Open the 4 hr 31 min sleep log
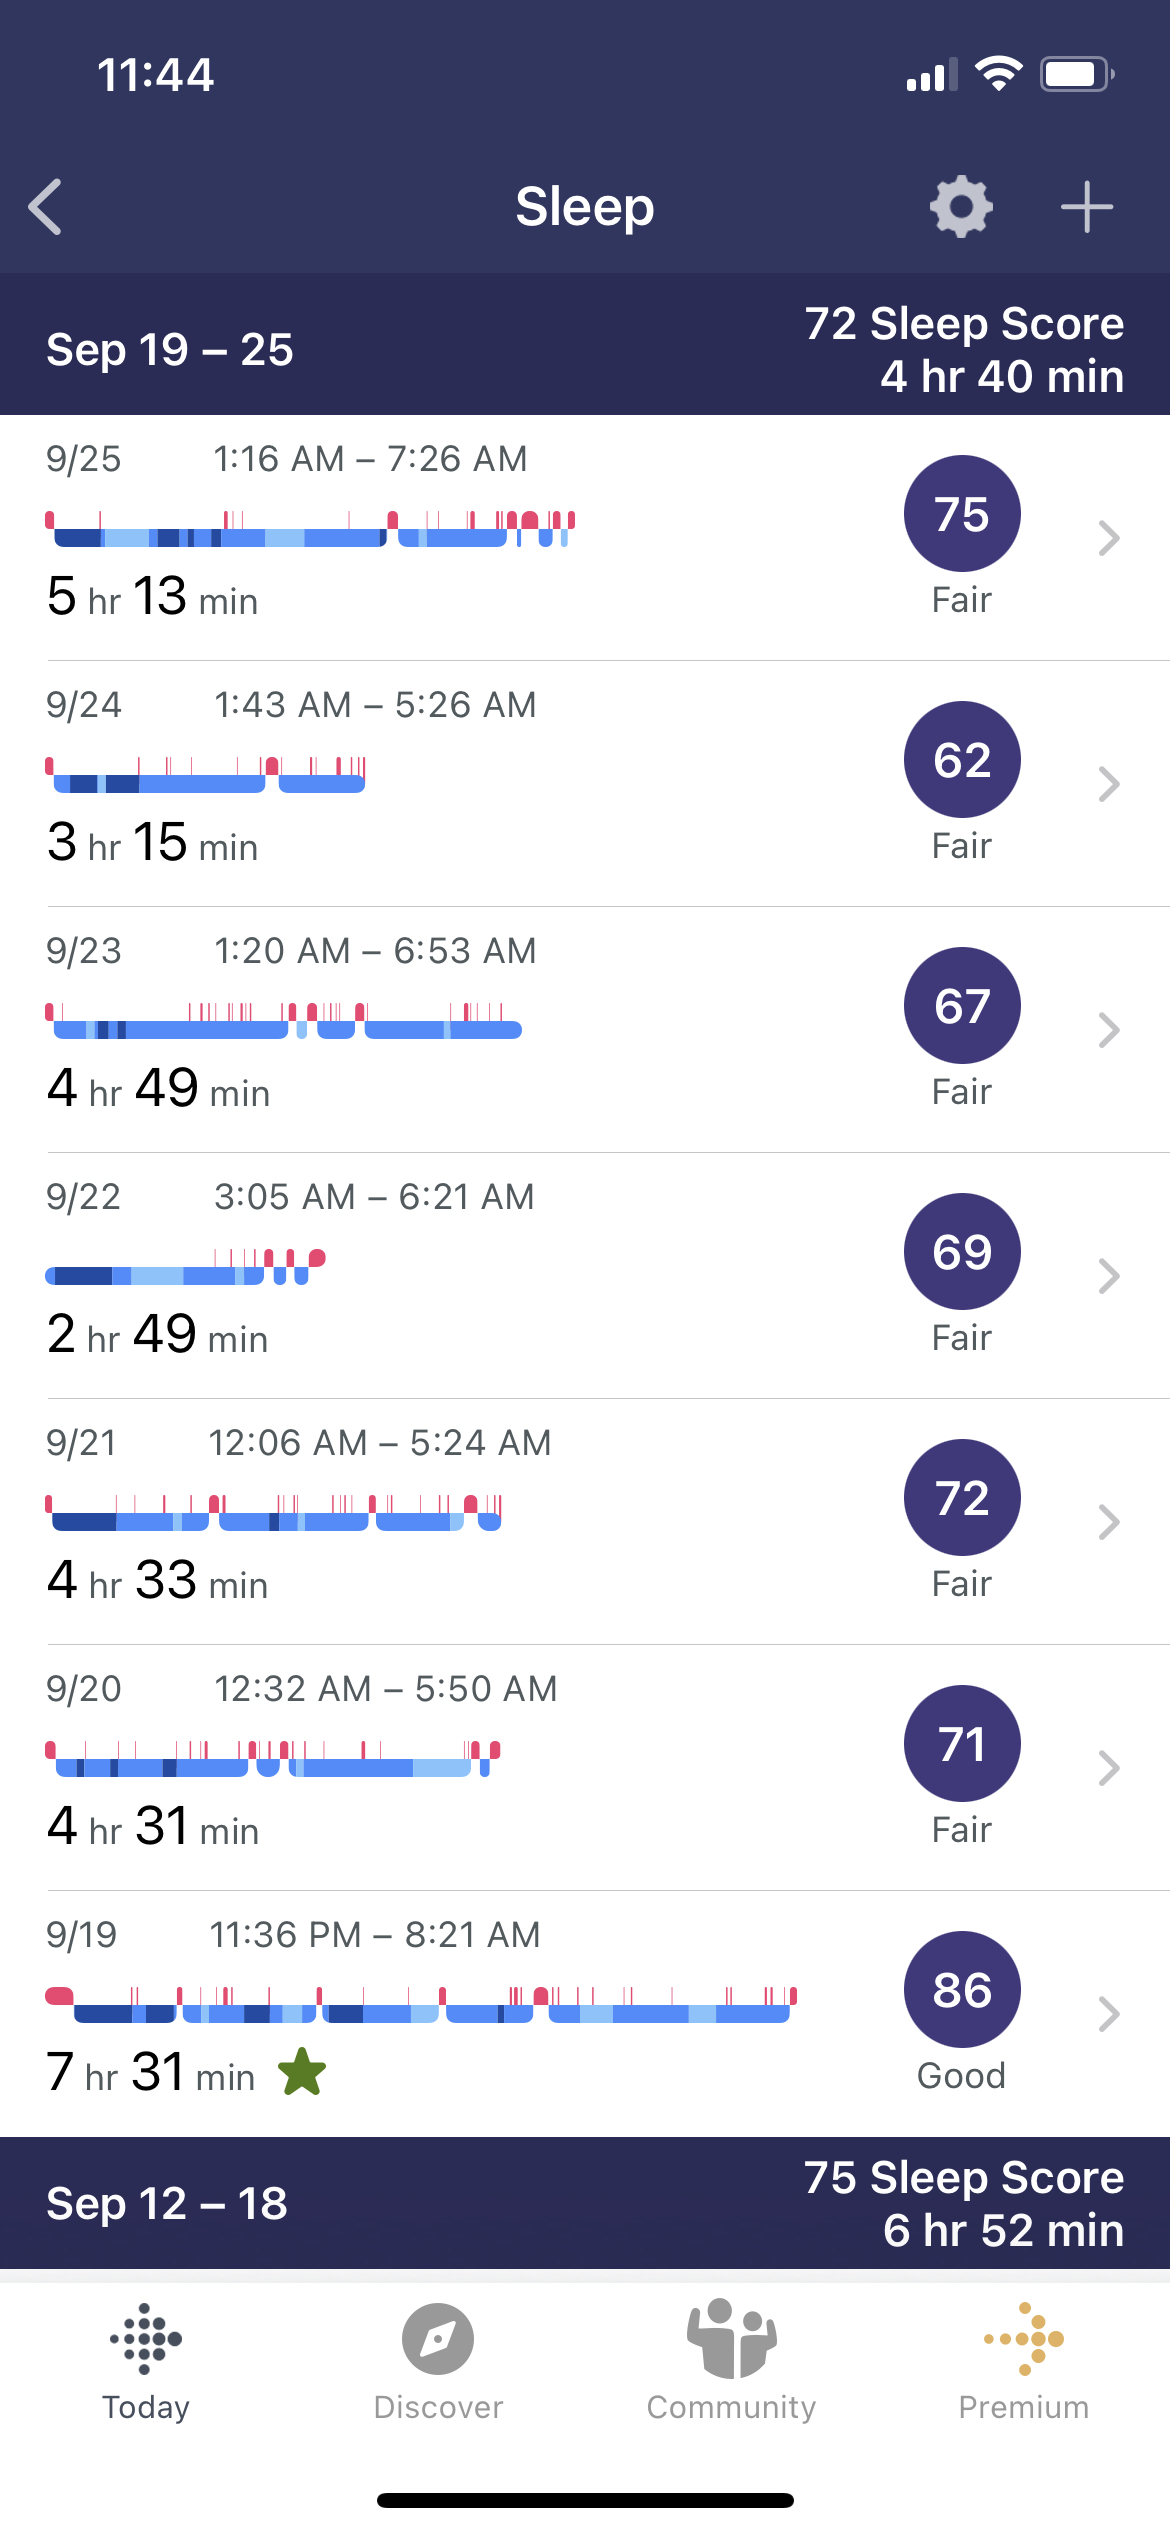Screen dimensions: 1170x2532 [153, 1826]
